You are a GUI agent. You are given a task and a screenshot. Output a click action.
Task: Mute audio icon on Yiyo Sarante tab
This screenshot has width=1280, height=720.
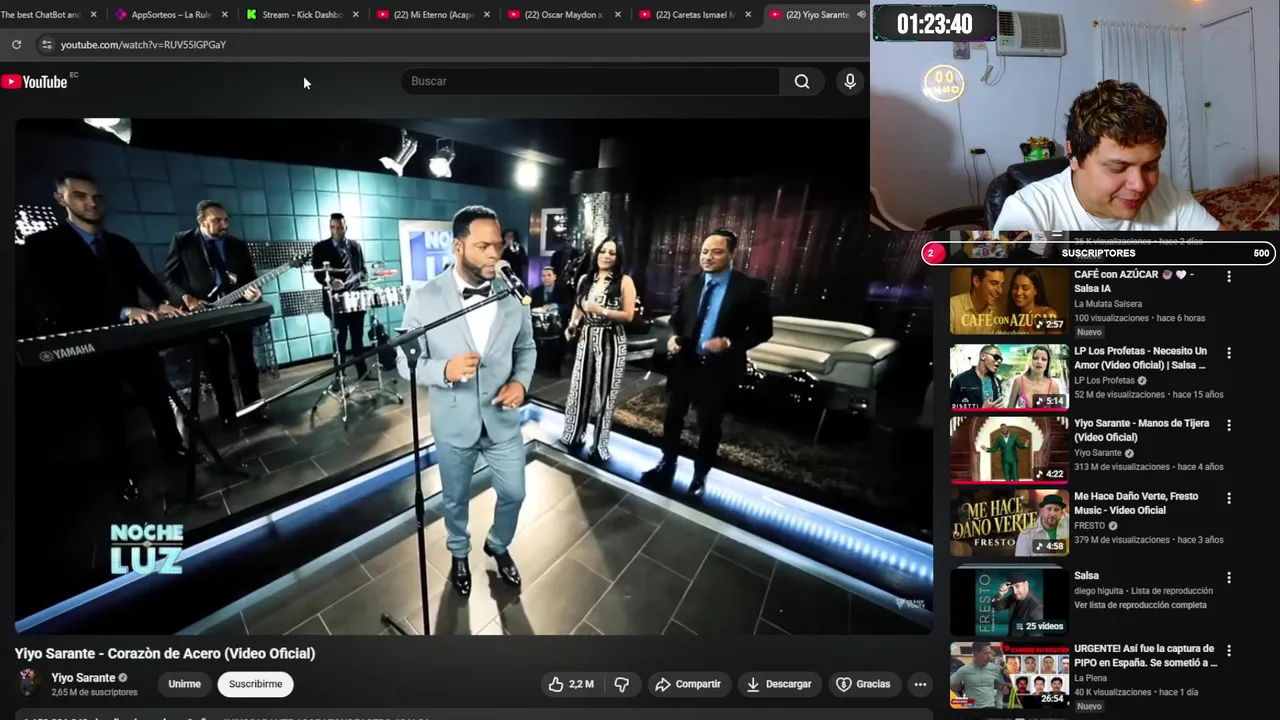pyautogui.click(x=861, y=15)
